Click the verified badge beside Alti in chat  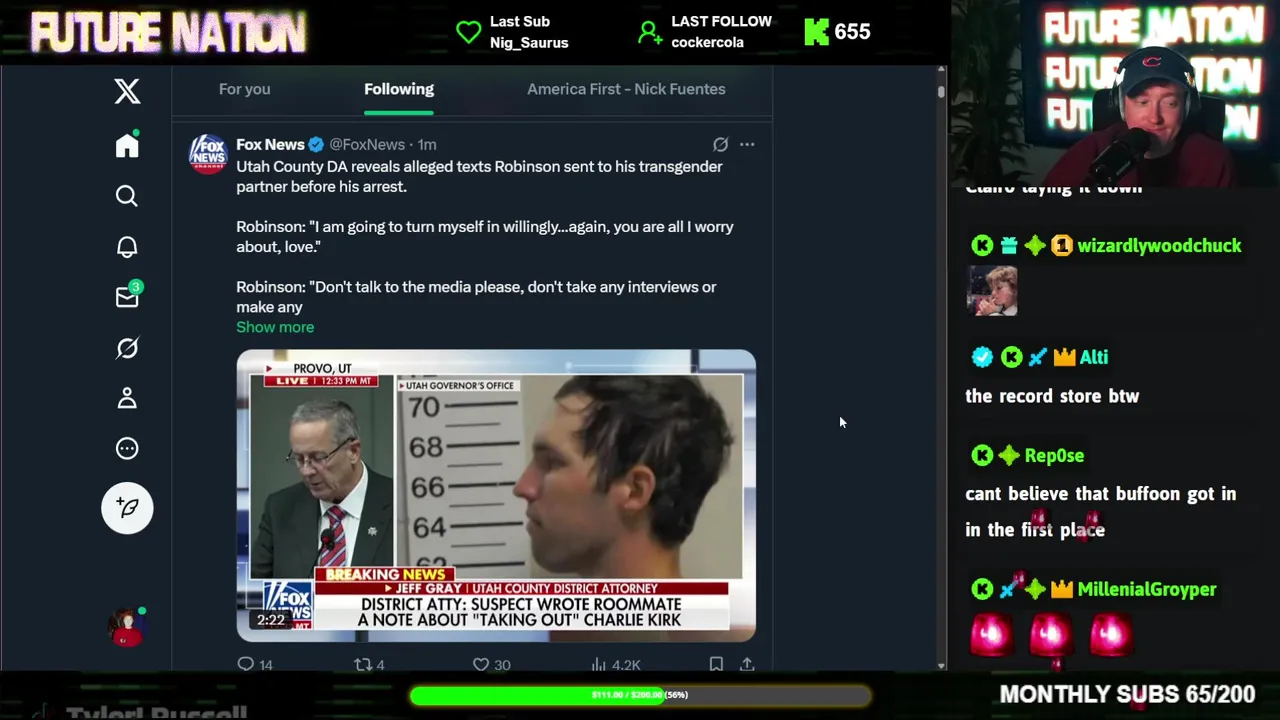[982, 357]
